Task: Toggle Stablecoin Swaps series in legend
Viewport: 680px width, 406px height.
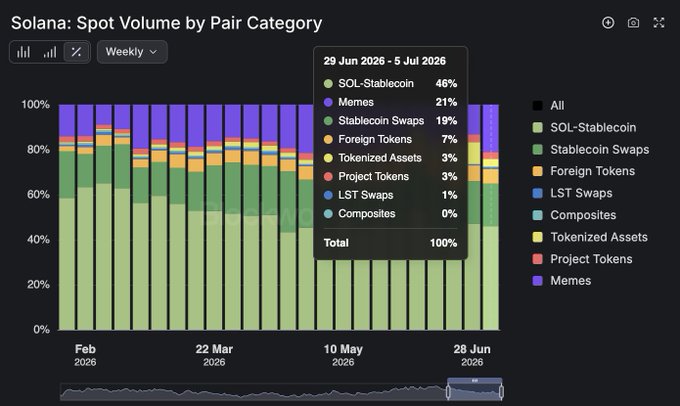Action: click(x=591, y=149)
